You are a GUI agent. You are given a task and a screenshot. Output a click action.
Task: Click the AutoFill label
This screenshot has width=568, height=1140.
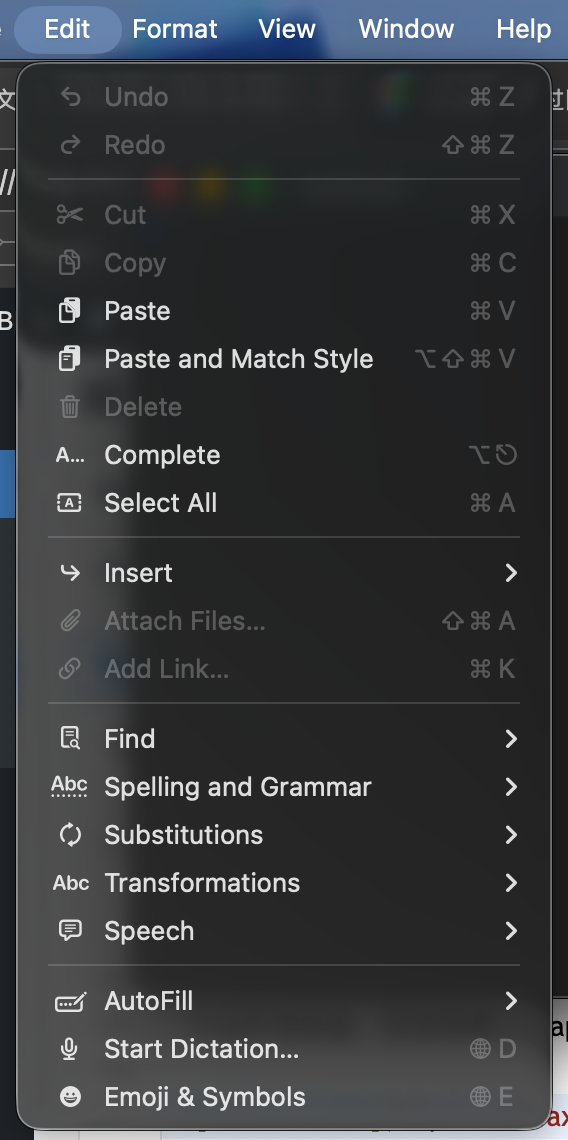[x=148, y=1001]
